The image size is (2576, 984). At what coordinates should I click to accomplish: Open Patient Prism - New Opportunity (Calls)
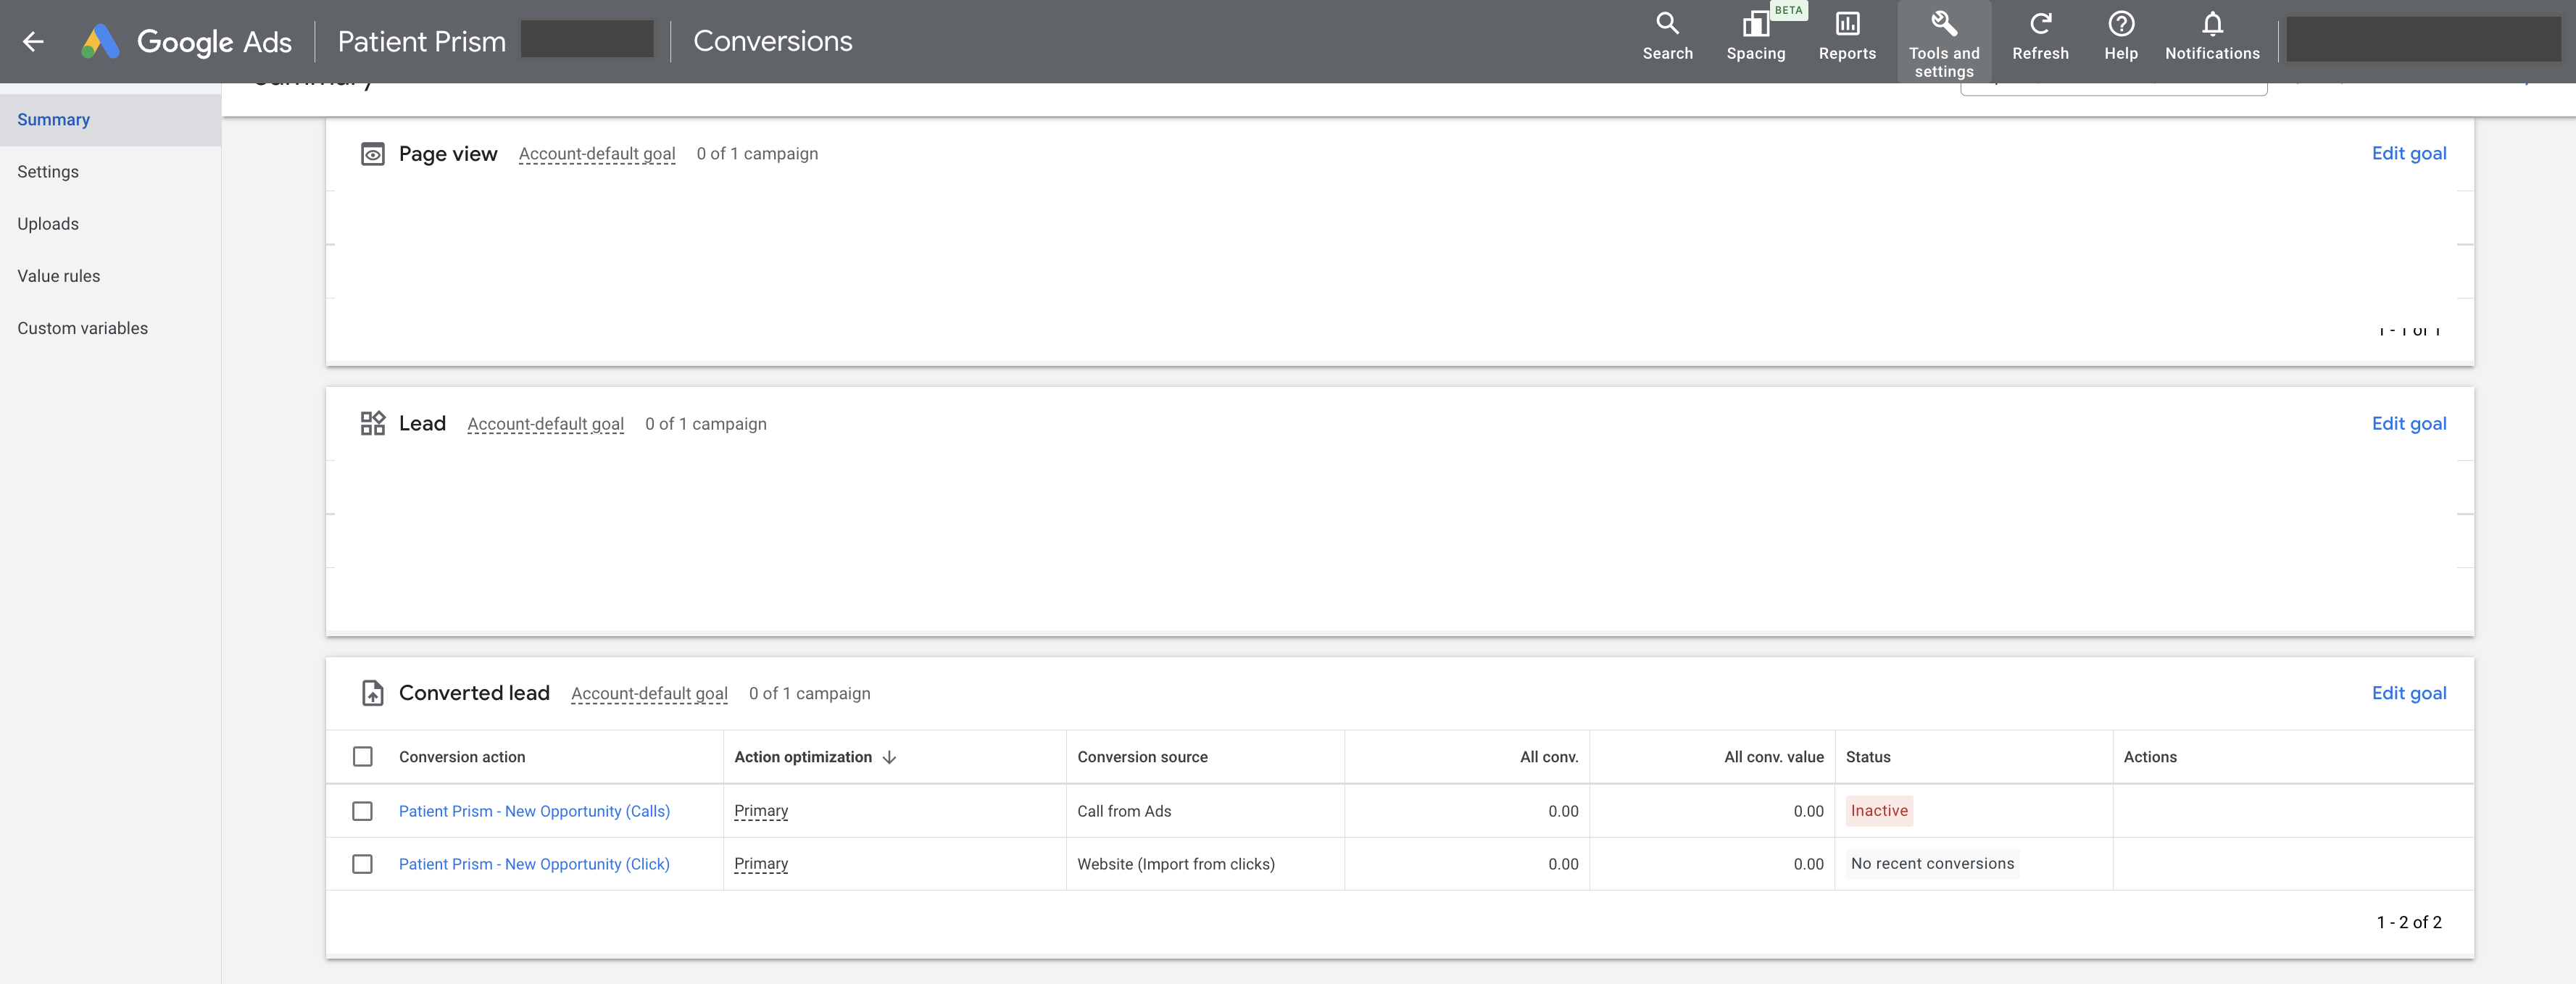(534, 811)
